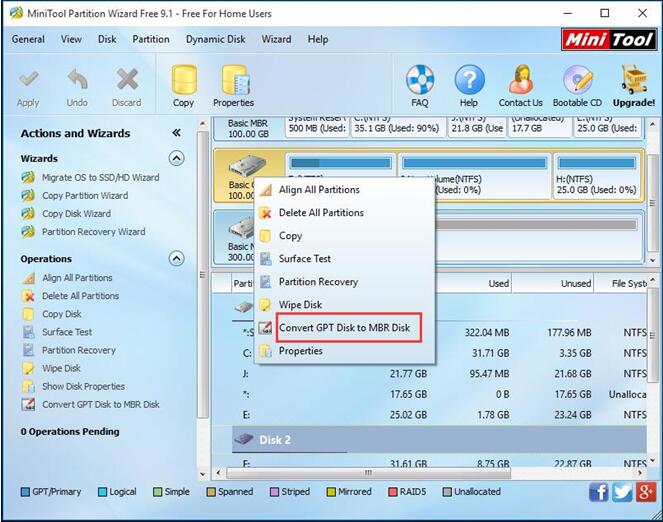Click the Apply checkmark icon
Screen dimensions: 663x522
[28, 79]
